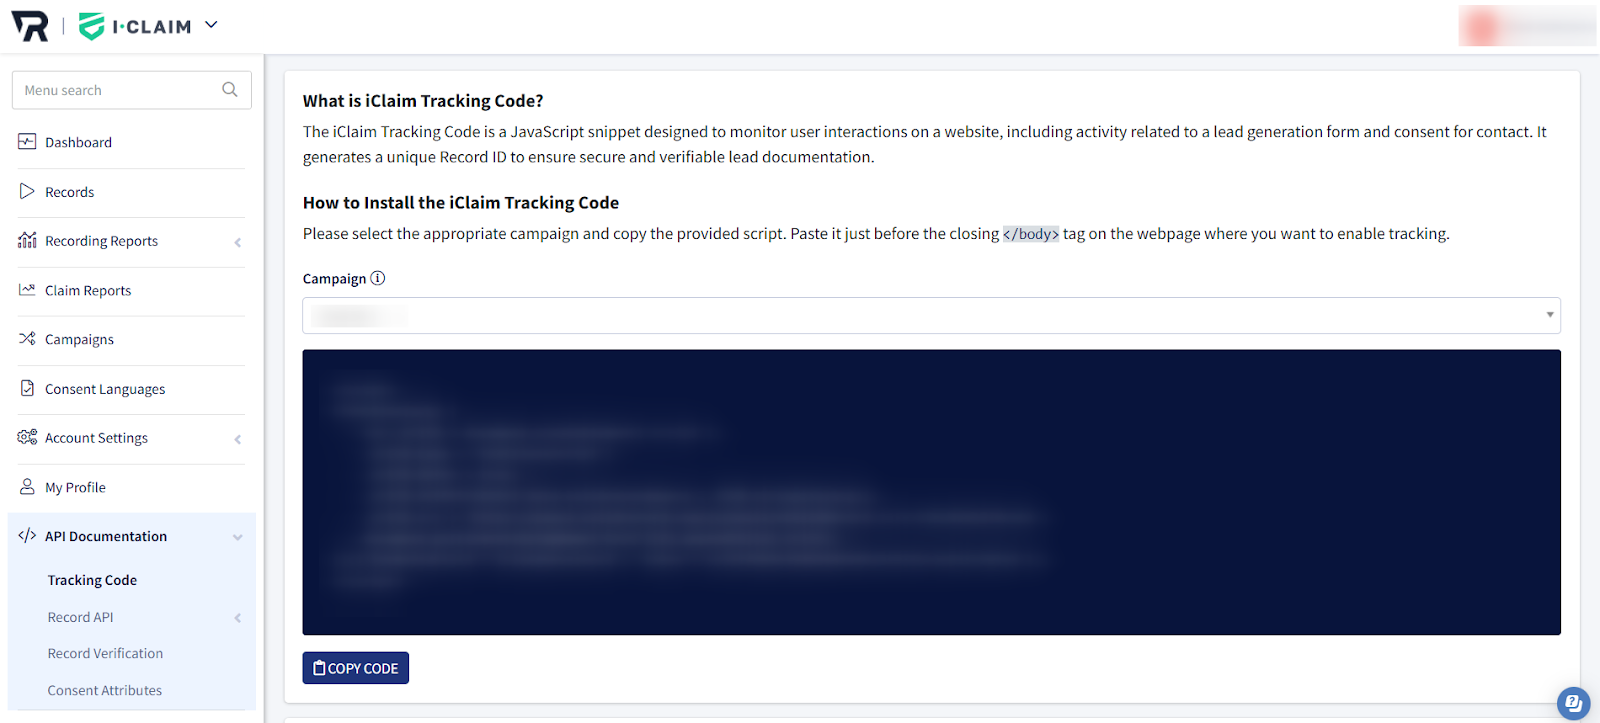This screenshot has width=1600, height=723.
Task: Click the COPY CODE button
Action: point(356,668)
